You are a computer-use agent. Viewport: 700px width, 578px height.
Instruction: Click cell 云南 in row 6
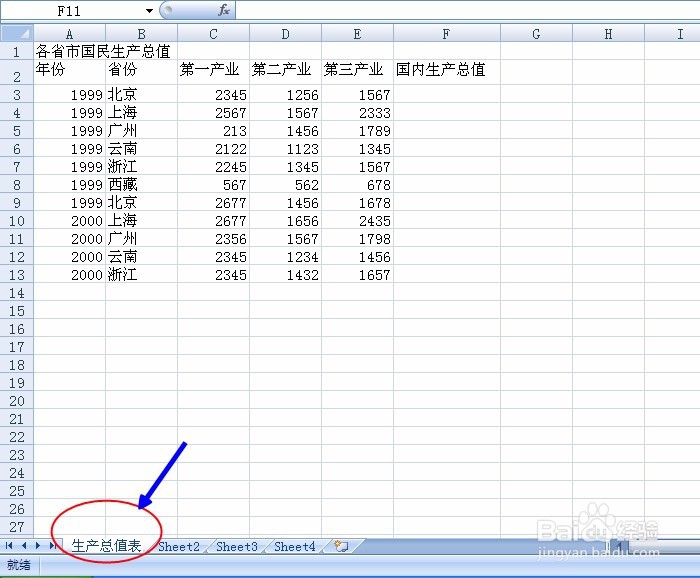(x=142, y=149)
